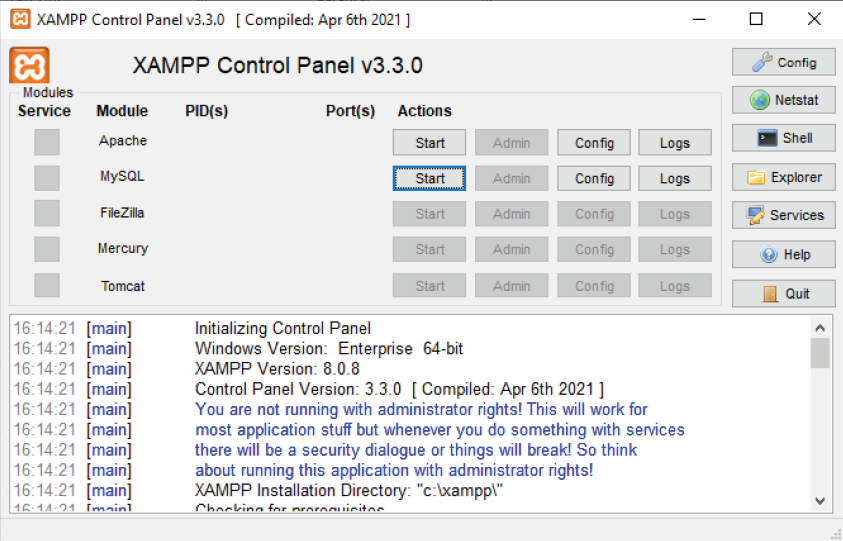Open Netstat globe button
Image resolution: width=843 pixels, height=541 pixels.
[x=784, y=100]
